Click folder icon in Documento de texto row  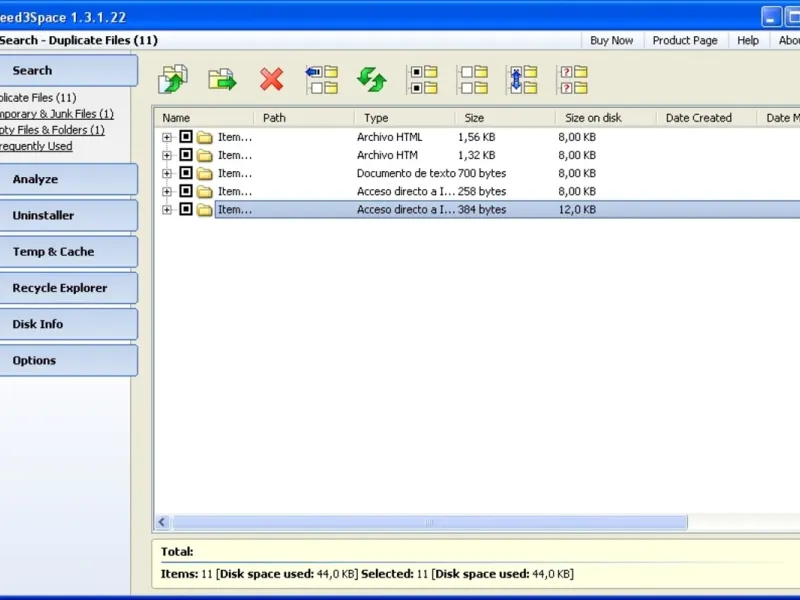205,173
